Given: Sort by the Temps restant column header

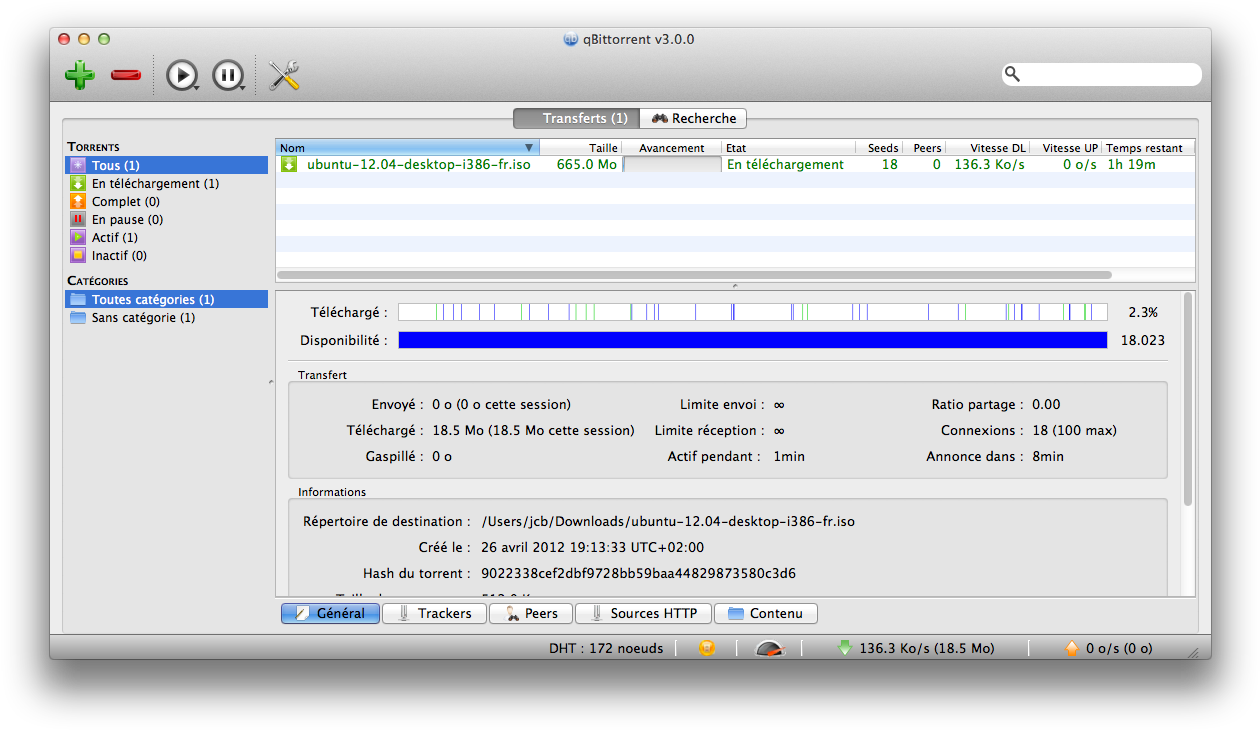Looking at the screenshot, I should [x=1148, y=147].
